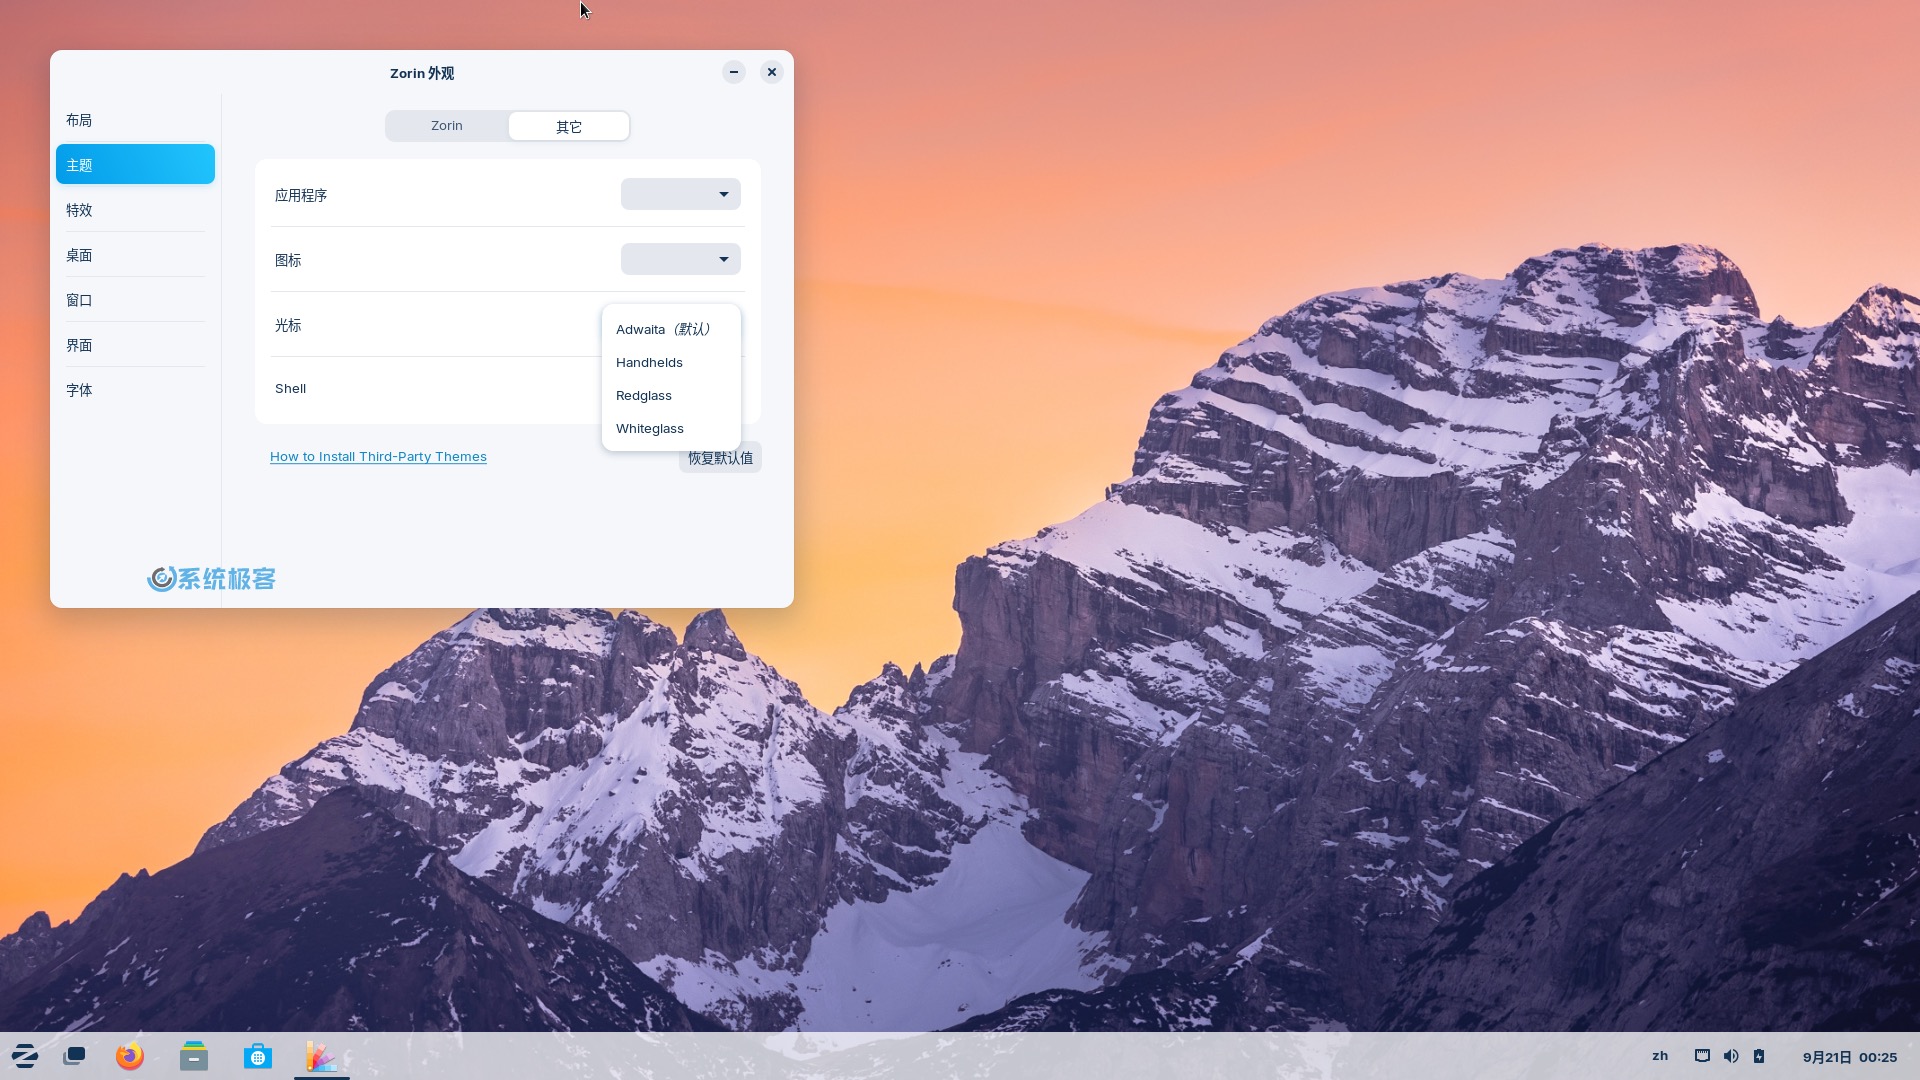Go to the 特效 section
This screenshot has height=1080, width=1920.
[135, 210]
